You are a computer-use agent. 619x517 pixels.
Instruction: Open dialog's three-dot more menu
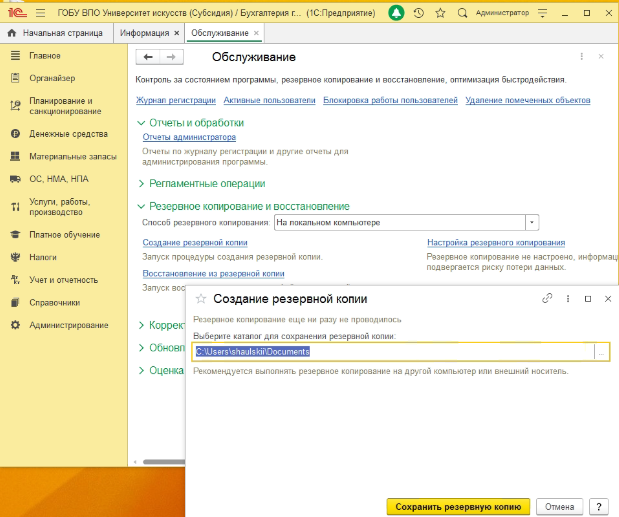coord(567,299)
